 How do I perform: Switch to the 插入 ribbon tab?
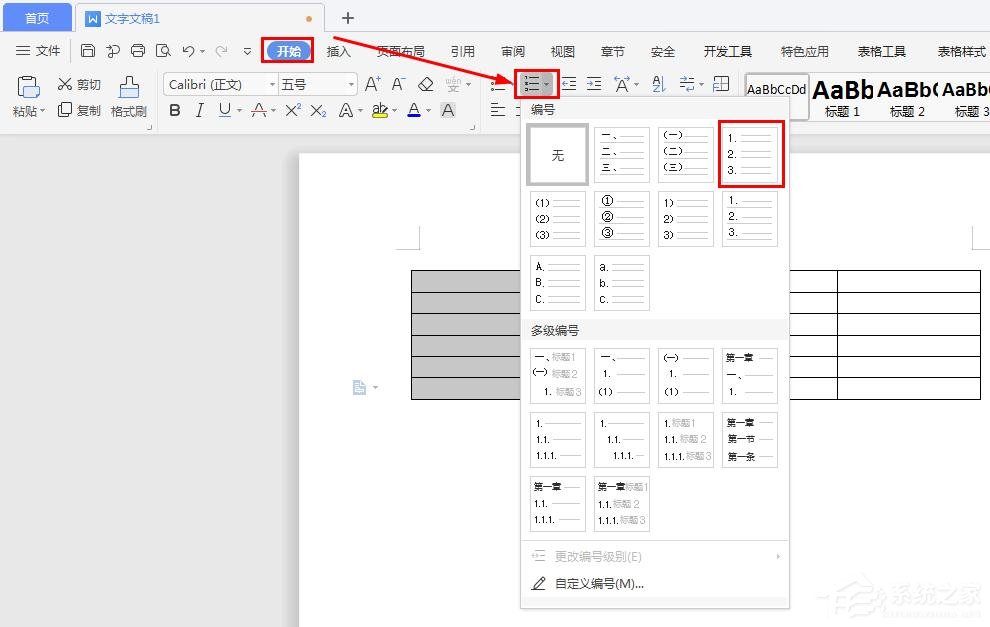pos(339,51)
